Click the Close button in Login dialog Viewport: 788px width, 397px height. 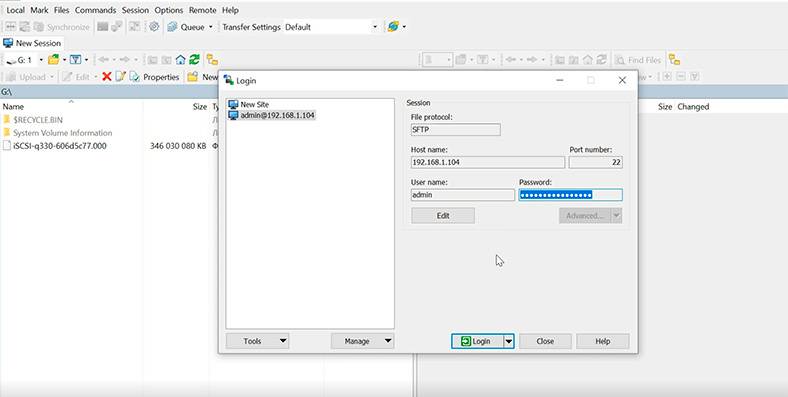545,341
